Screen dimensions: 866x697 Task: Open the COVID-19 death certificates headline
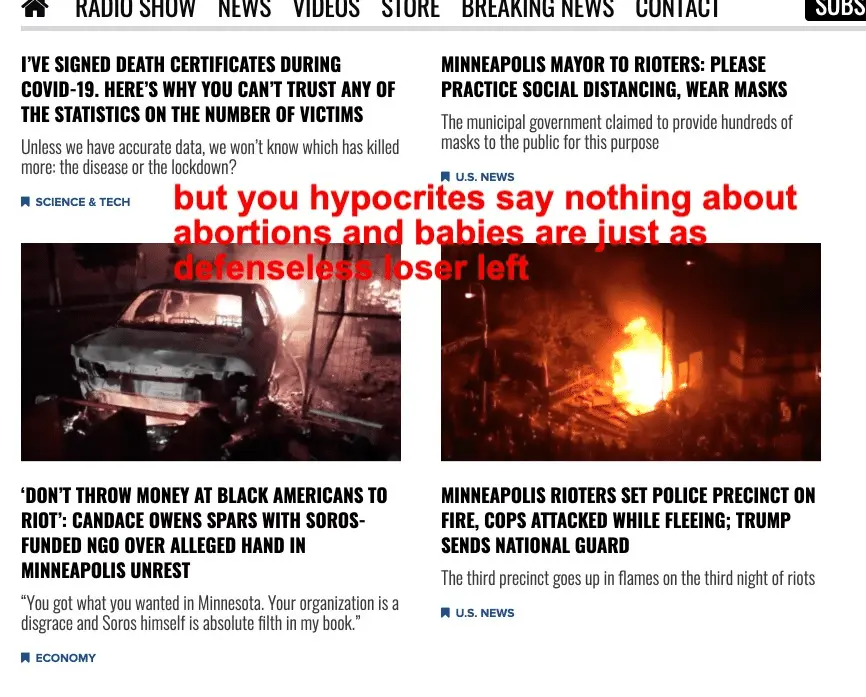click(x=208, y=89)
